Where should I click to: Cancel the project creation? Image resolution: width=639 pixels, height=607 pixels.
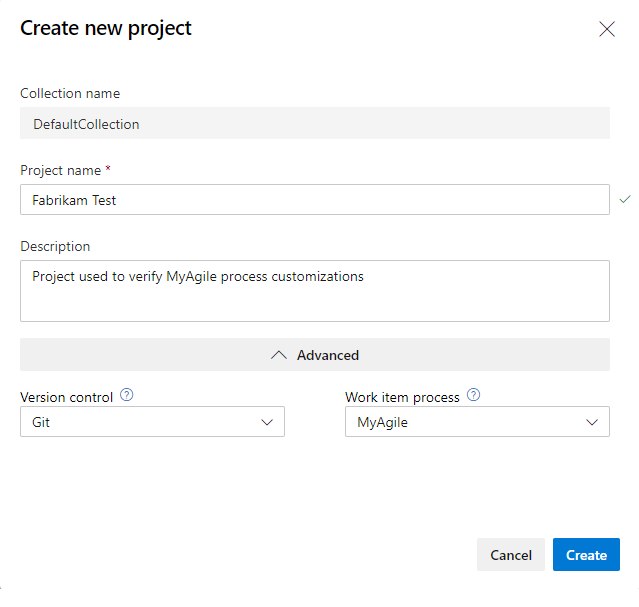point(511,554)
